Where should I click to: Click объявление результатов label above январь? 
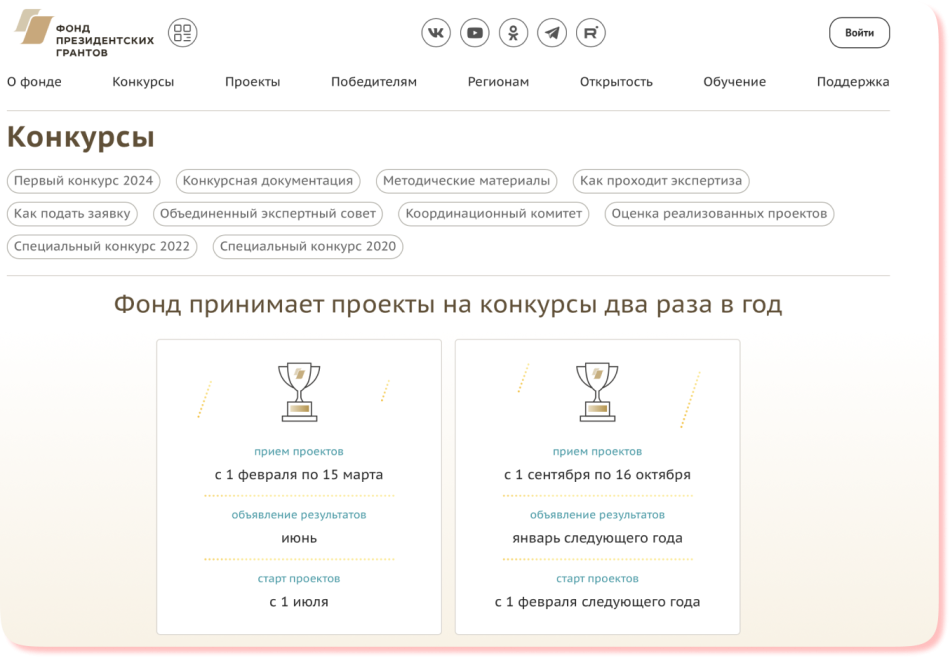597,515
